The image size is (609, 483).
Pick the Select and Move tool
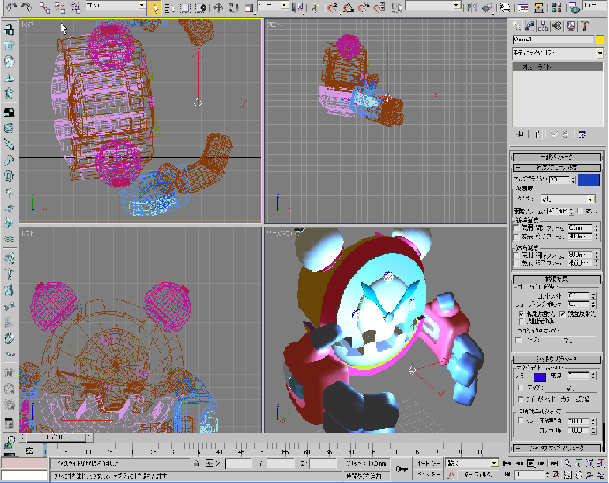tap(218, 8)
